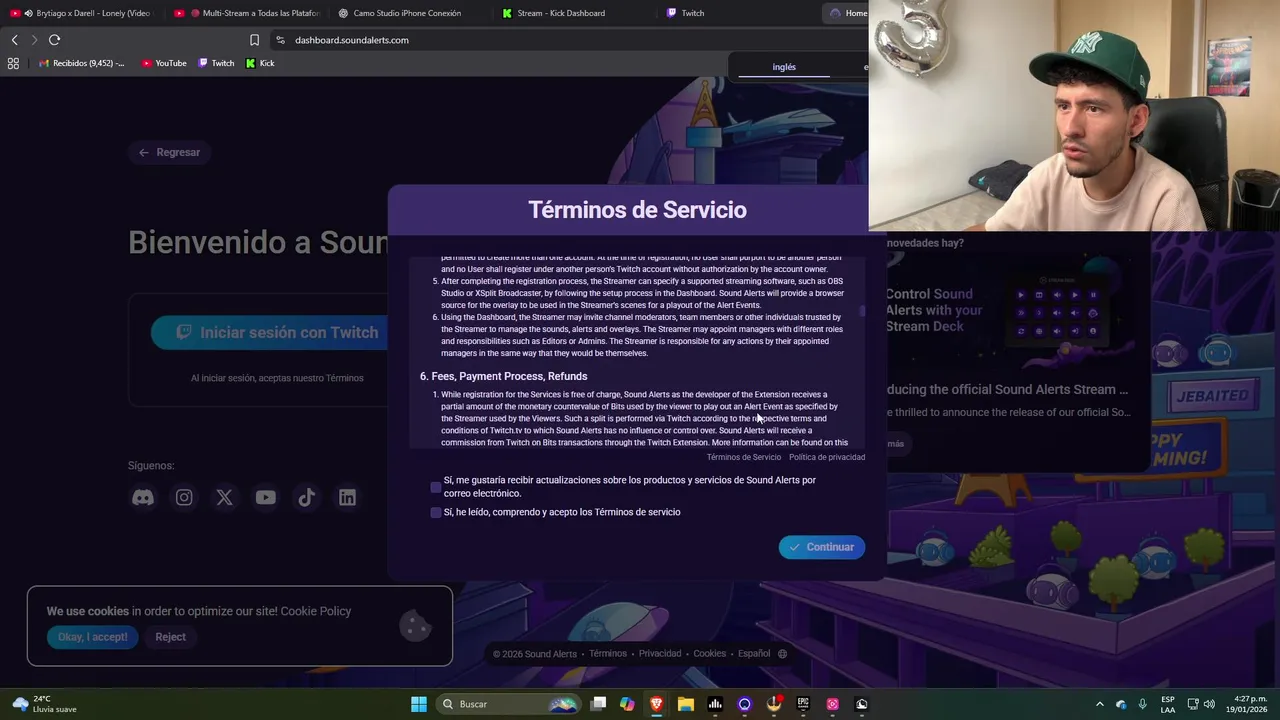Select the inglés translation tab

pos(784,67)
